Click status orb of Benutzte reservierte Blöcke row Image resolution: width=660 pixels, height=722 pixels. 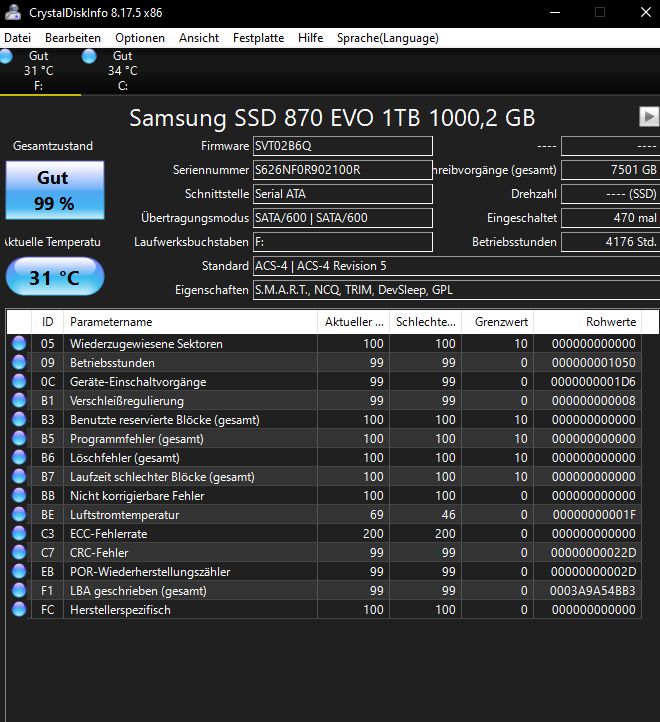19,419
